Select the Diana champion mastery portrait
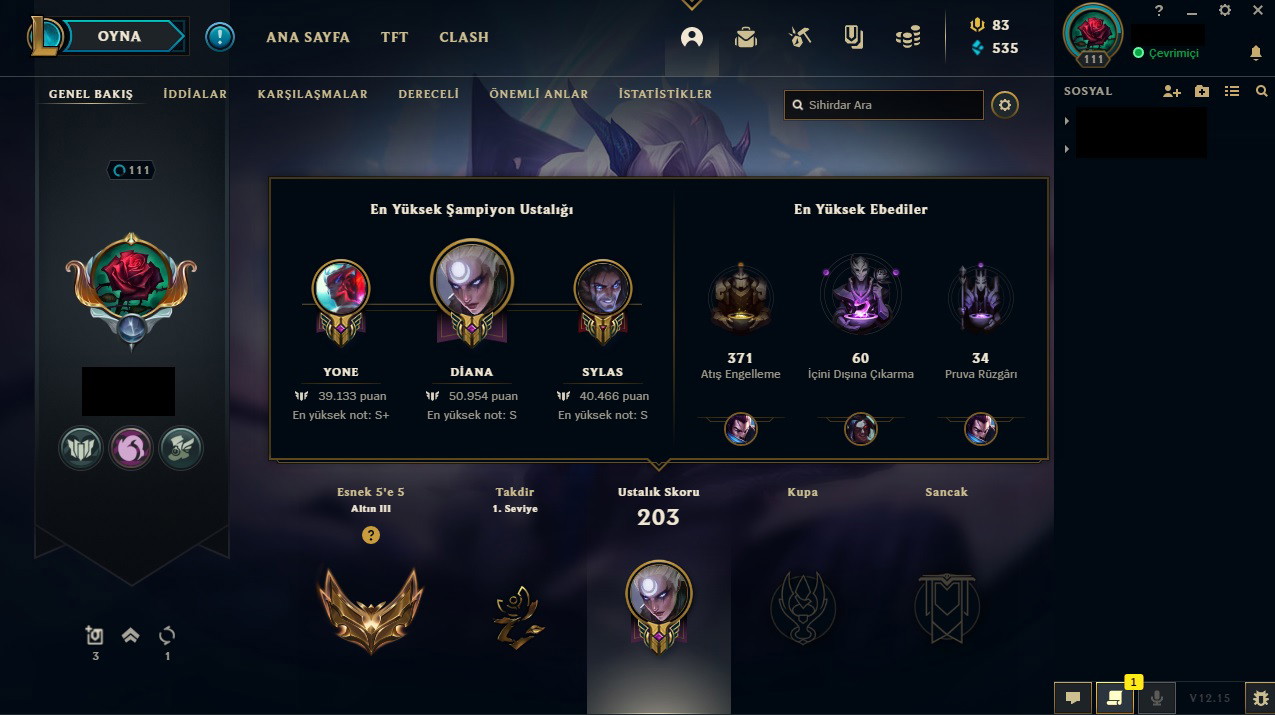This screenshot has width=1275, height=715. point(471,280)
